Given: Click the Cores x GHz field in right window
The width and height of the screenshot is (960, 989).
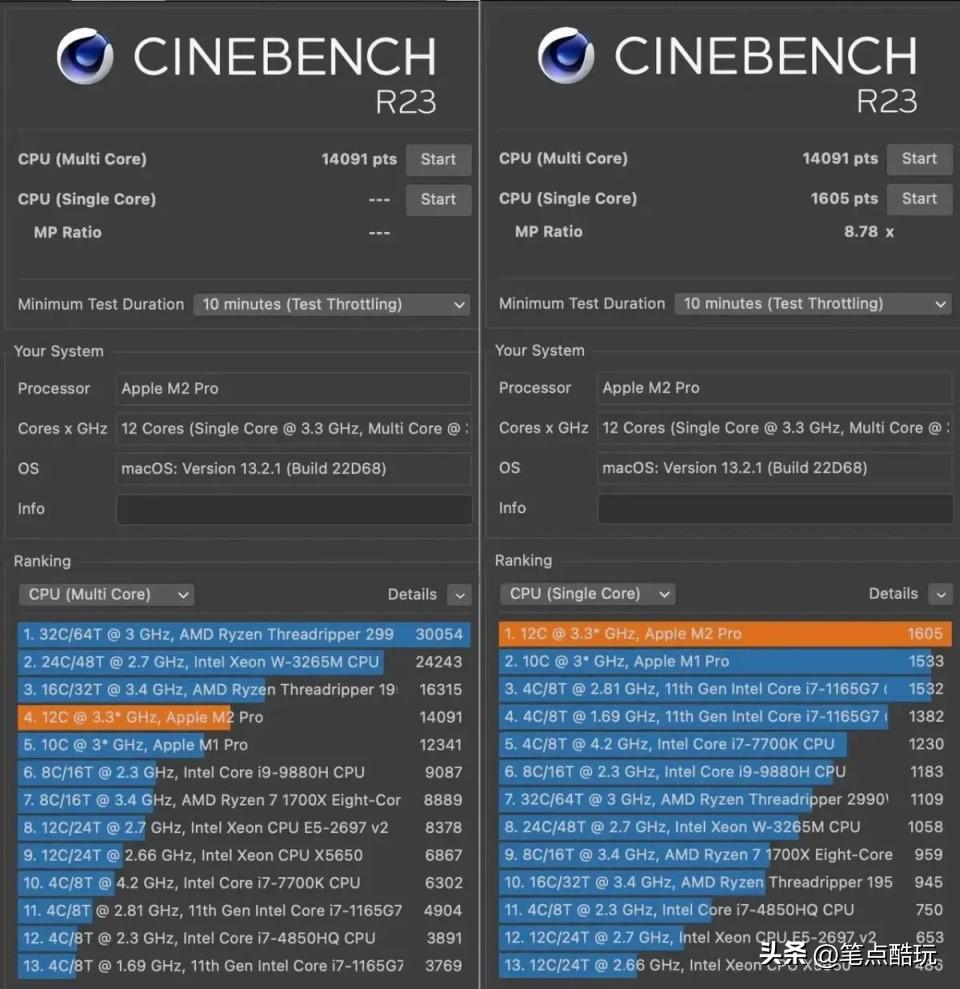Looking at the screenshot, I should [x=775, y=428].
